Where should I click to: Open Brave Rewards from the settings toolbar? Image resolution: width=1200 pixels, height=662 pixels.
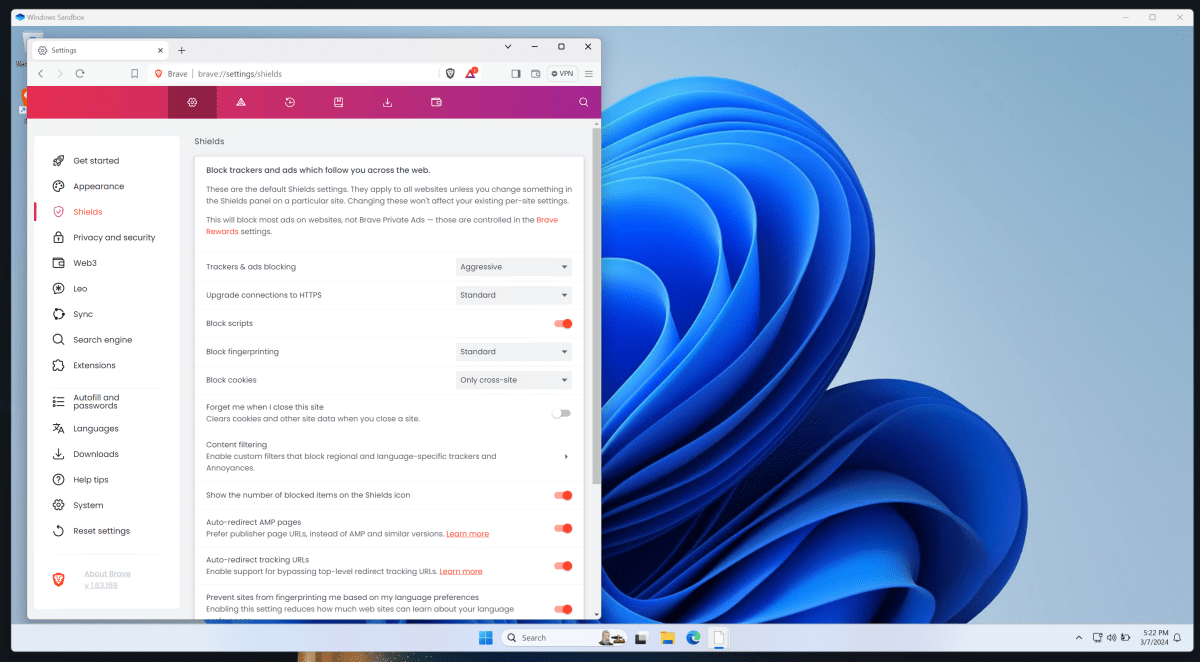pos(241,101)
